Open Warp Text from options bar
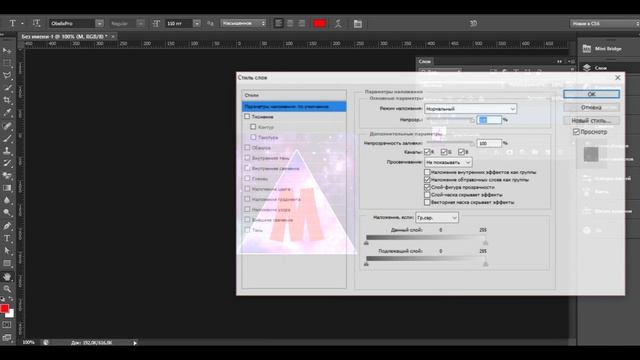This screenshot has width=640, height=360. point(338,23)
